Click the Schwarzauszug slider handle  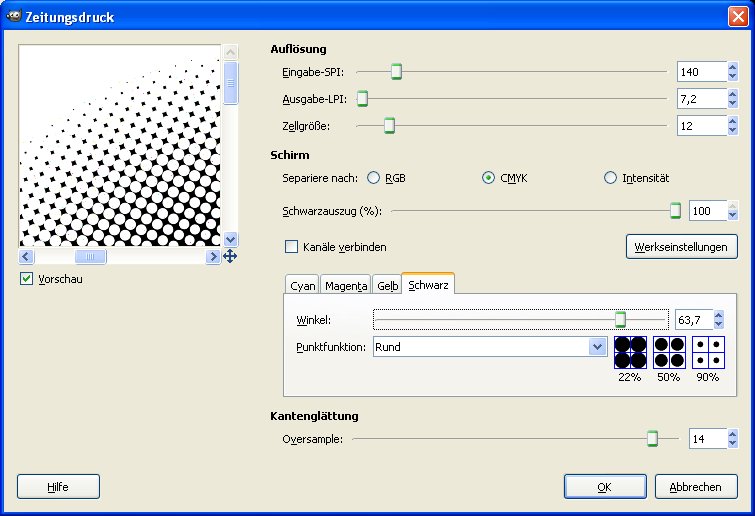676,210
